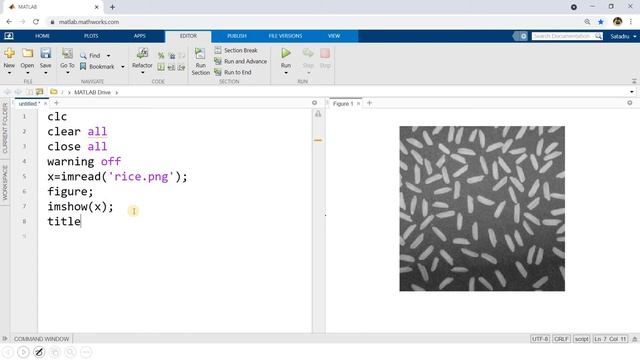
Task: Expand the address bar path dropdown arrow
Action: (x=632, y=92)
